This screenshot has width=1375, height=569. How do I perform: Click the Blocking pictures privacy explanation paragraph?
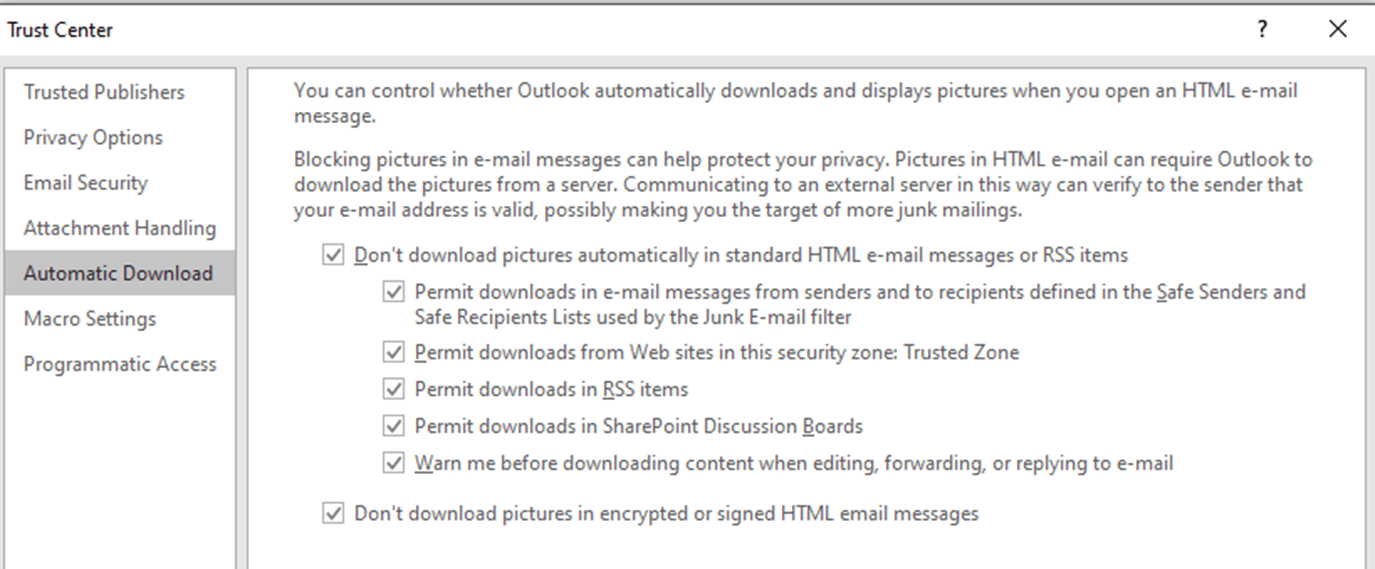coord(800,185)
